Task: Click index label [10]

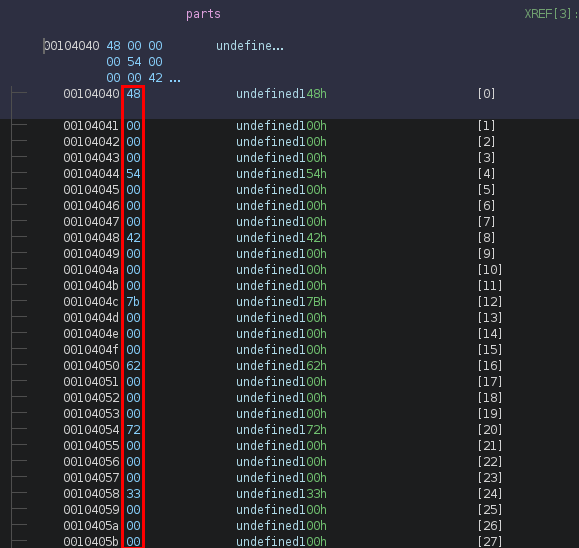Action: tap(490, 270)
